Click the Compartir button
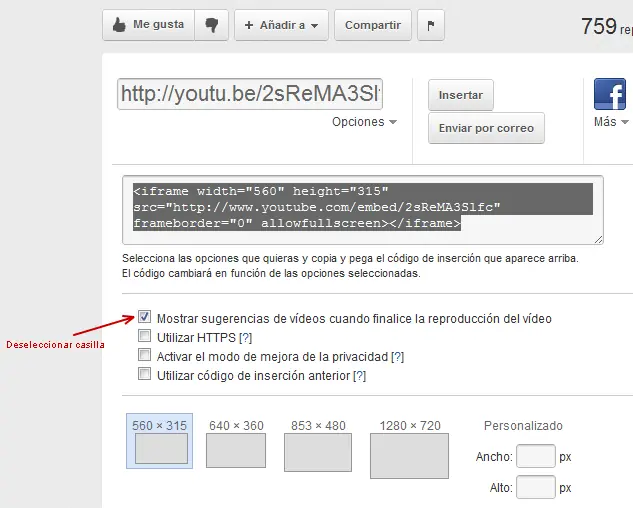This screenshot has width=633, height=508. (373, 25)
